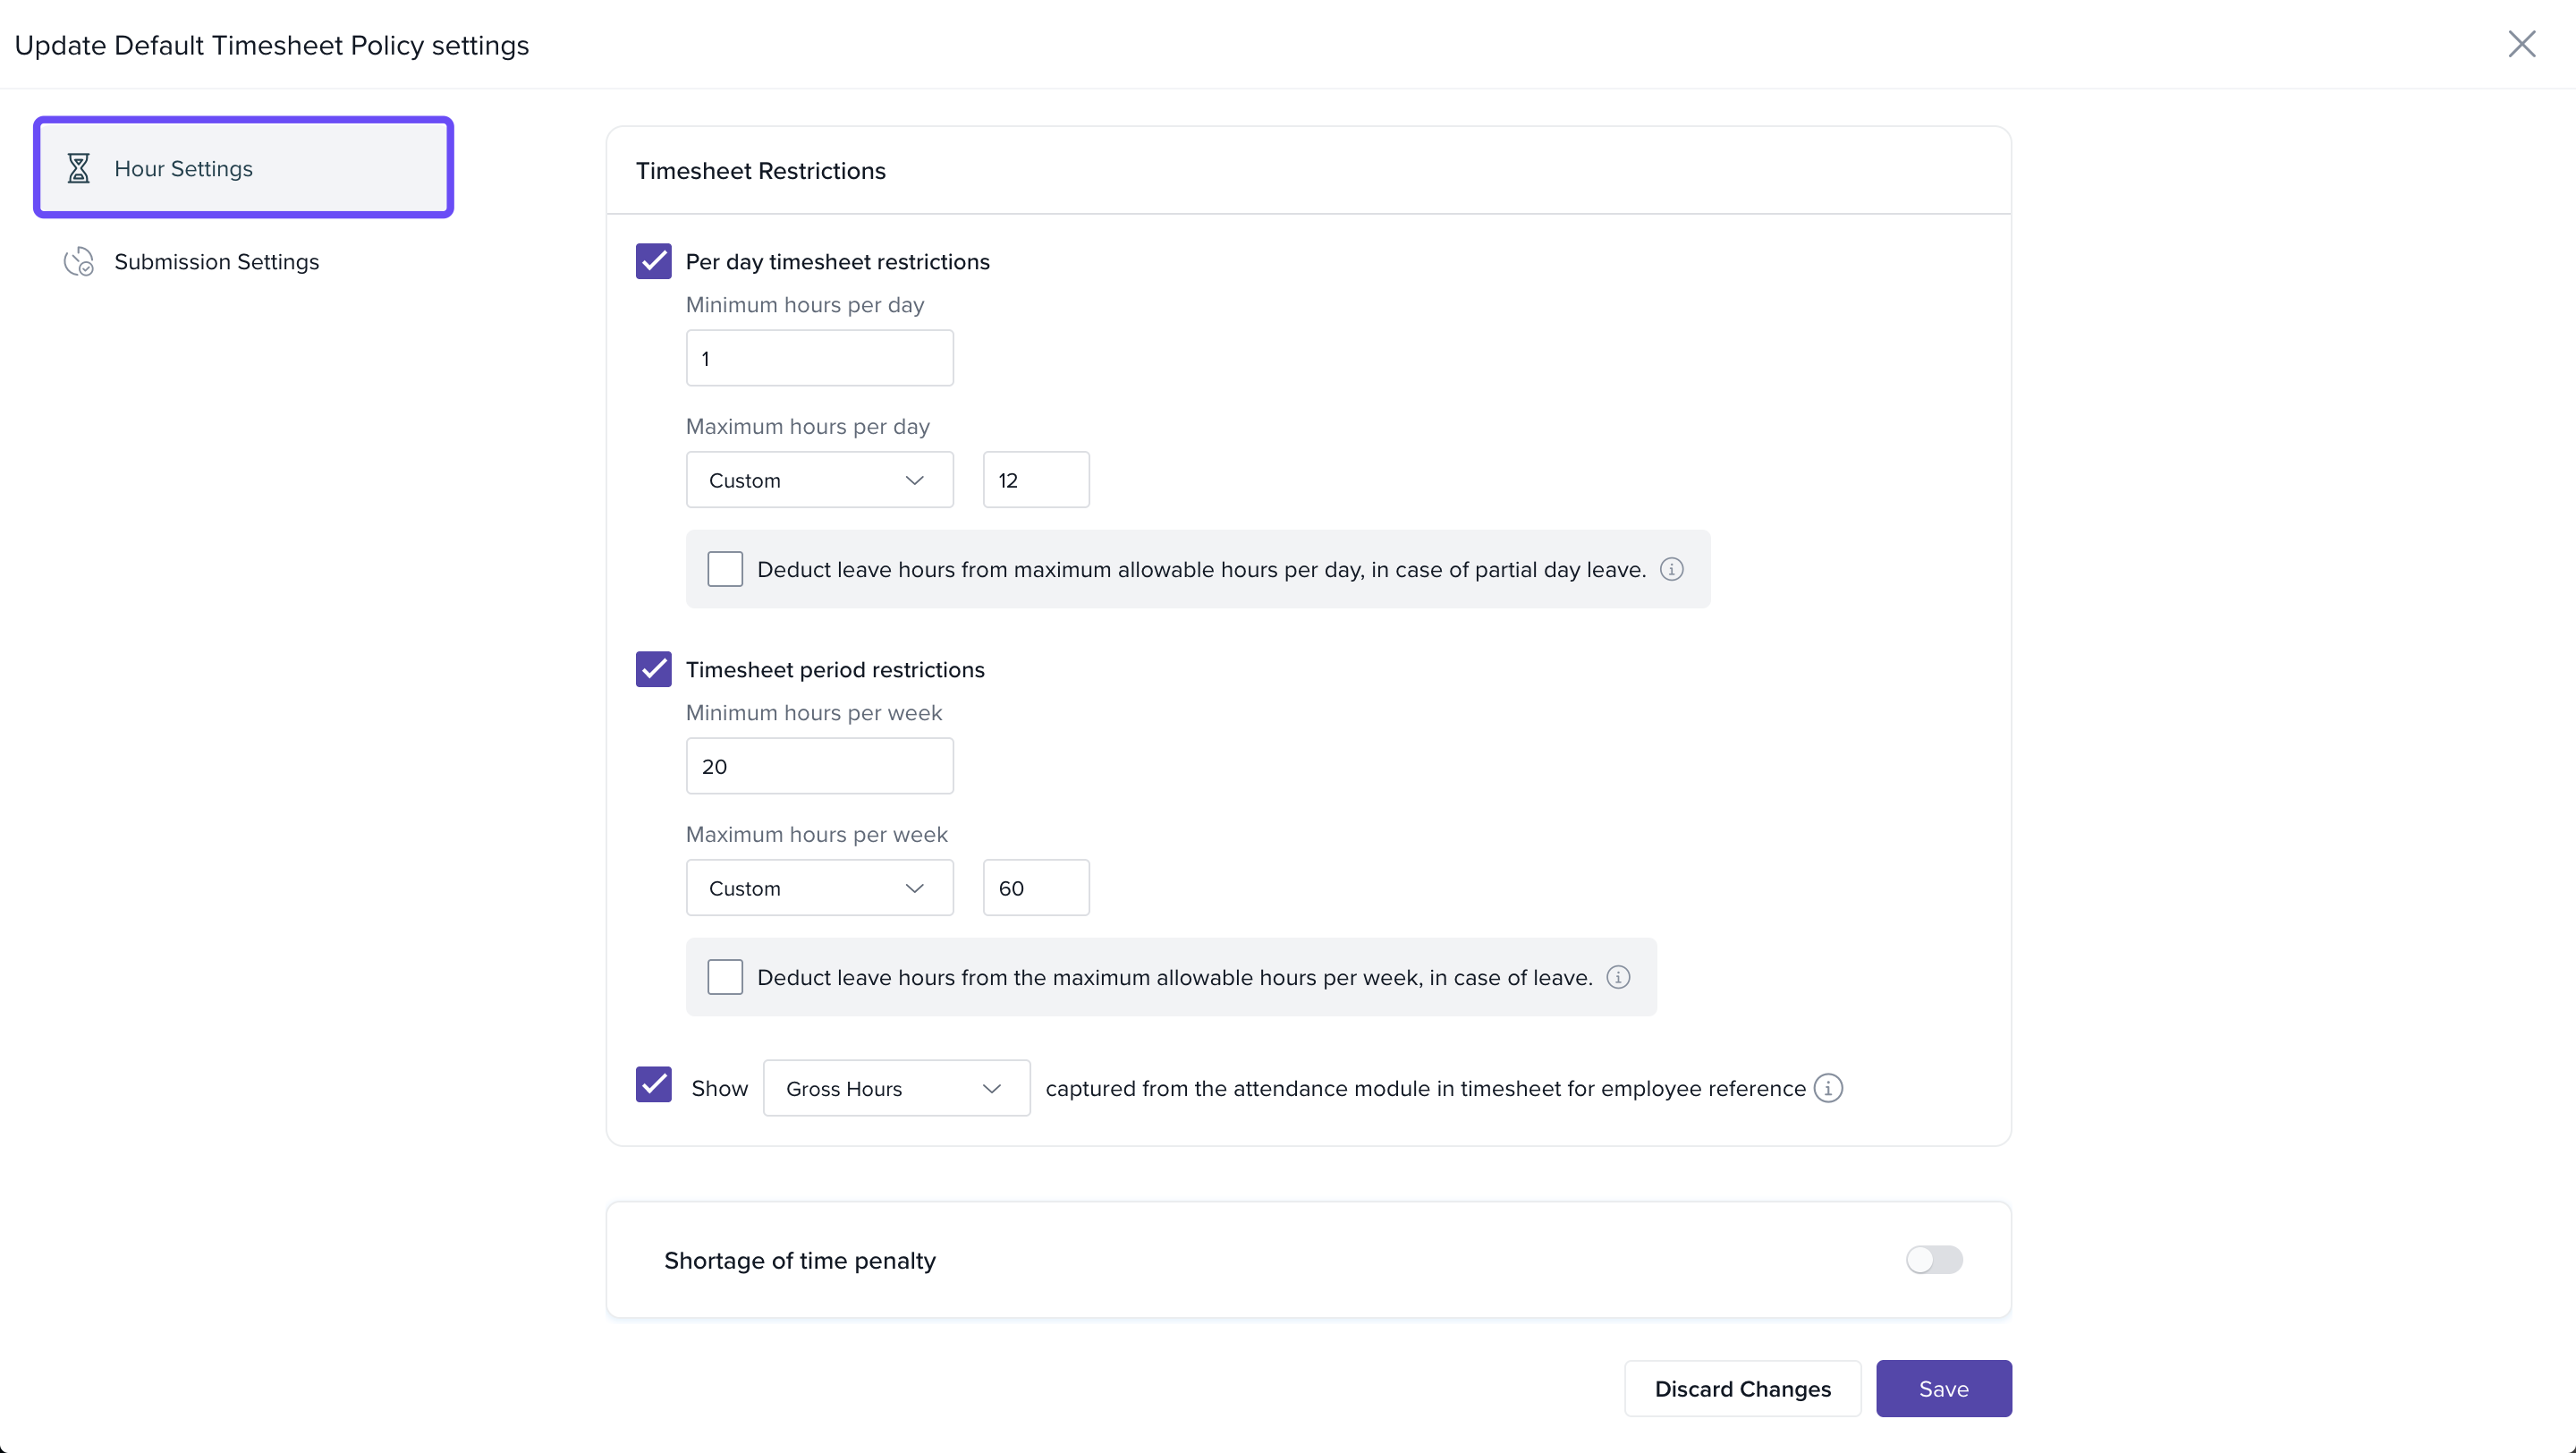Click the hourglass icon for Hour Settings
The width and height of the screenshot is (2576, 1453).
tap(78, 168)
